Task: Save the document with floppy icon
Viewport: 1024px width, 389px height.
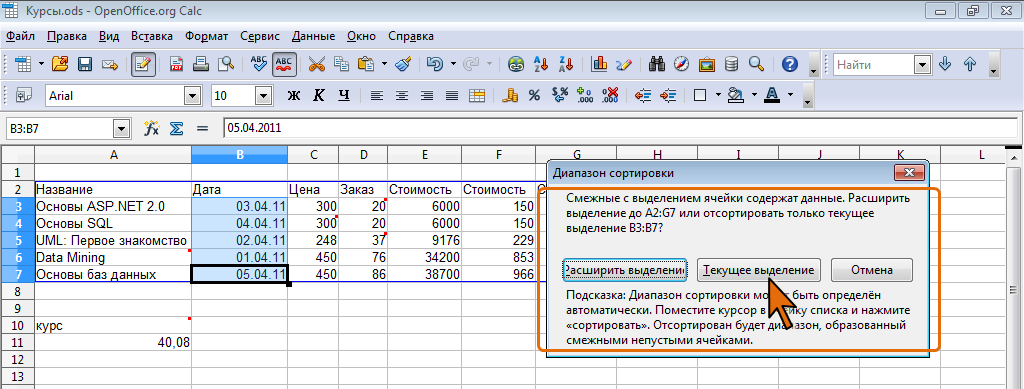Action: click(85, 64)
